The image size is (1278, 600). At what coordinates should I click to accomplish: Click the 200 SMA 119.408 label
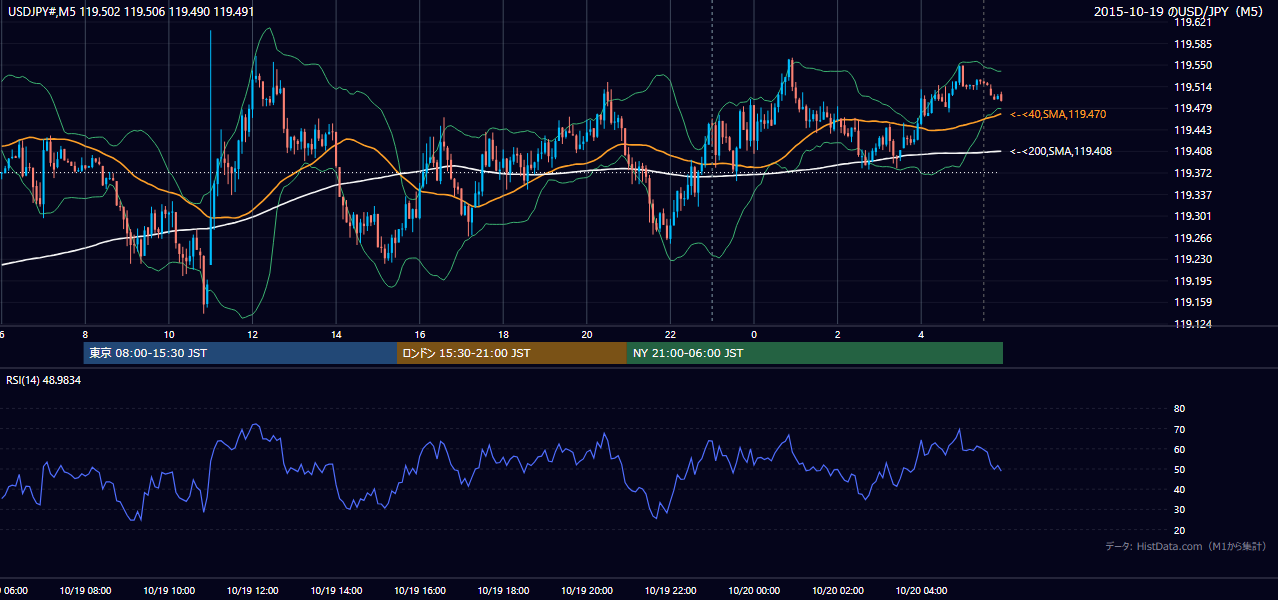coord(1061,151)
